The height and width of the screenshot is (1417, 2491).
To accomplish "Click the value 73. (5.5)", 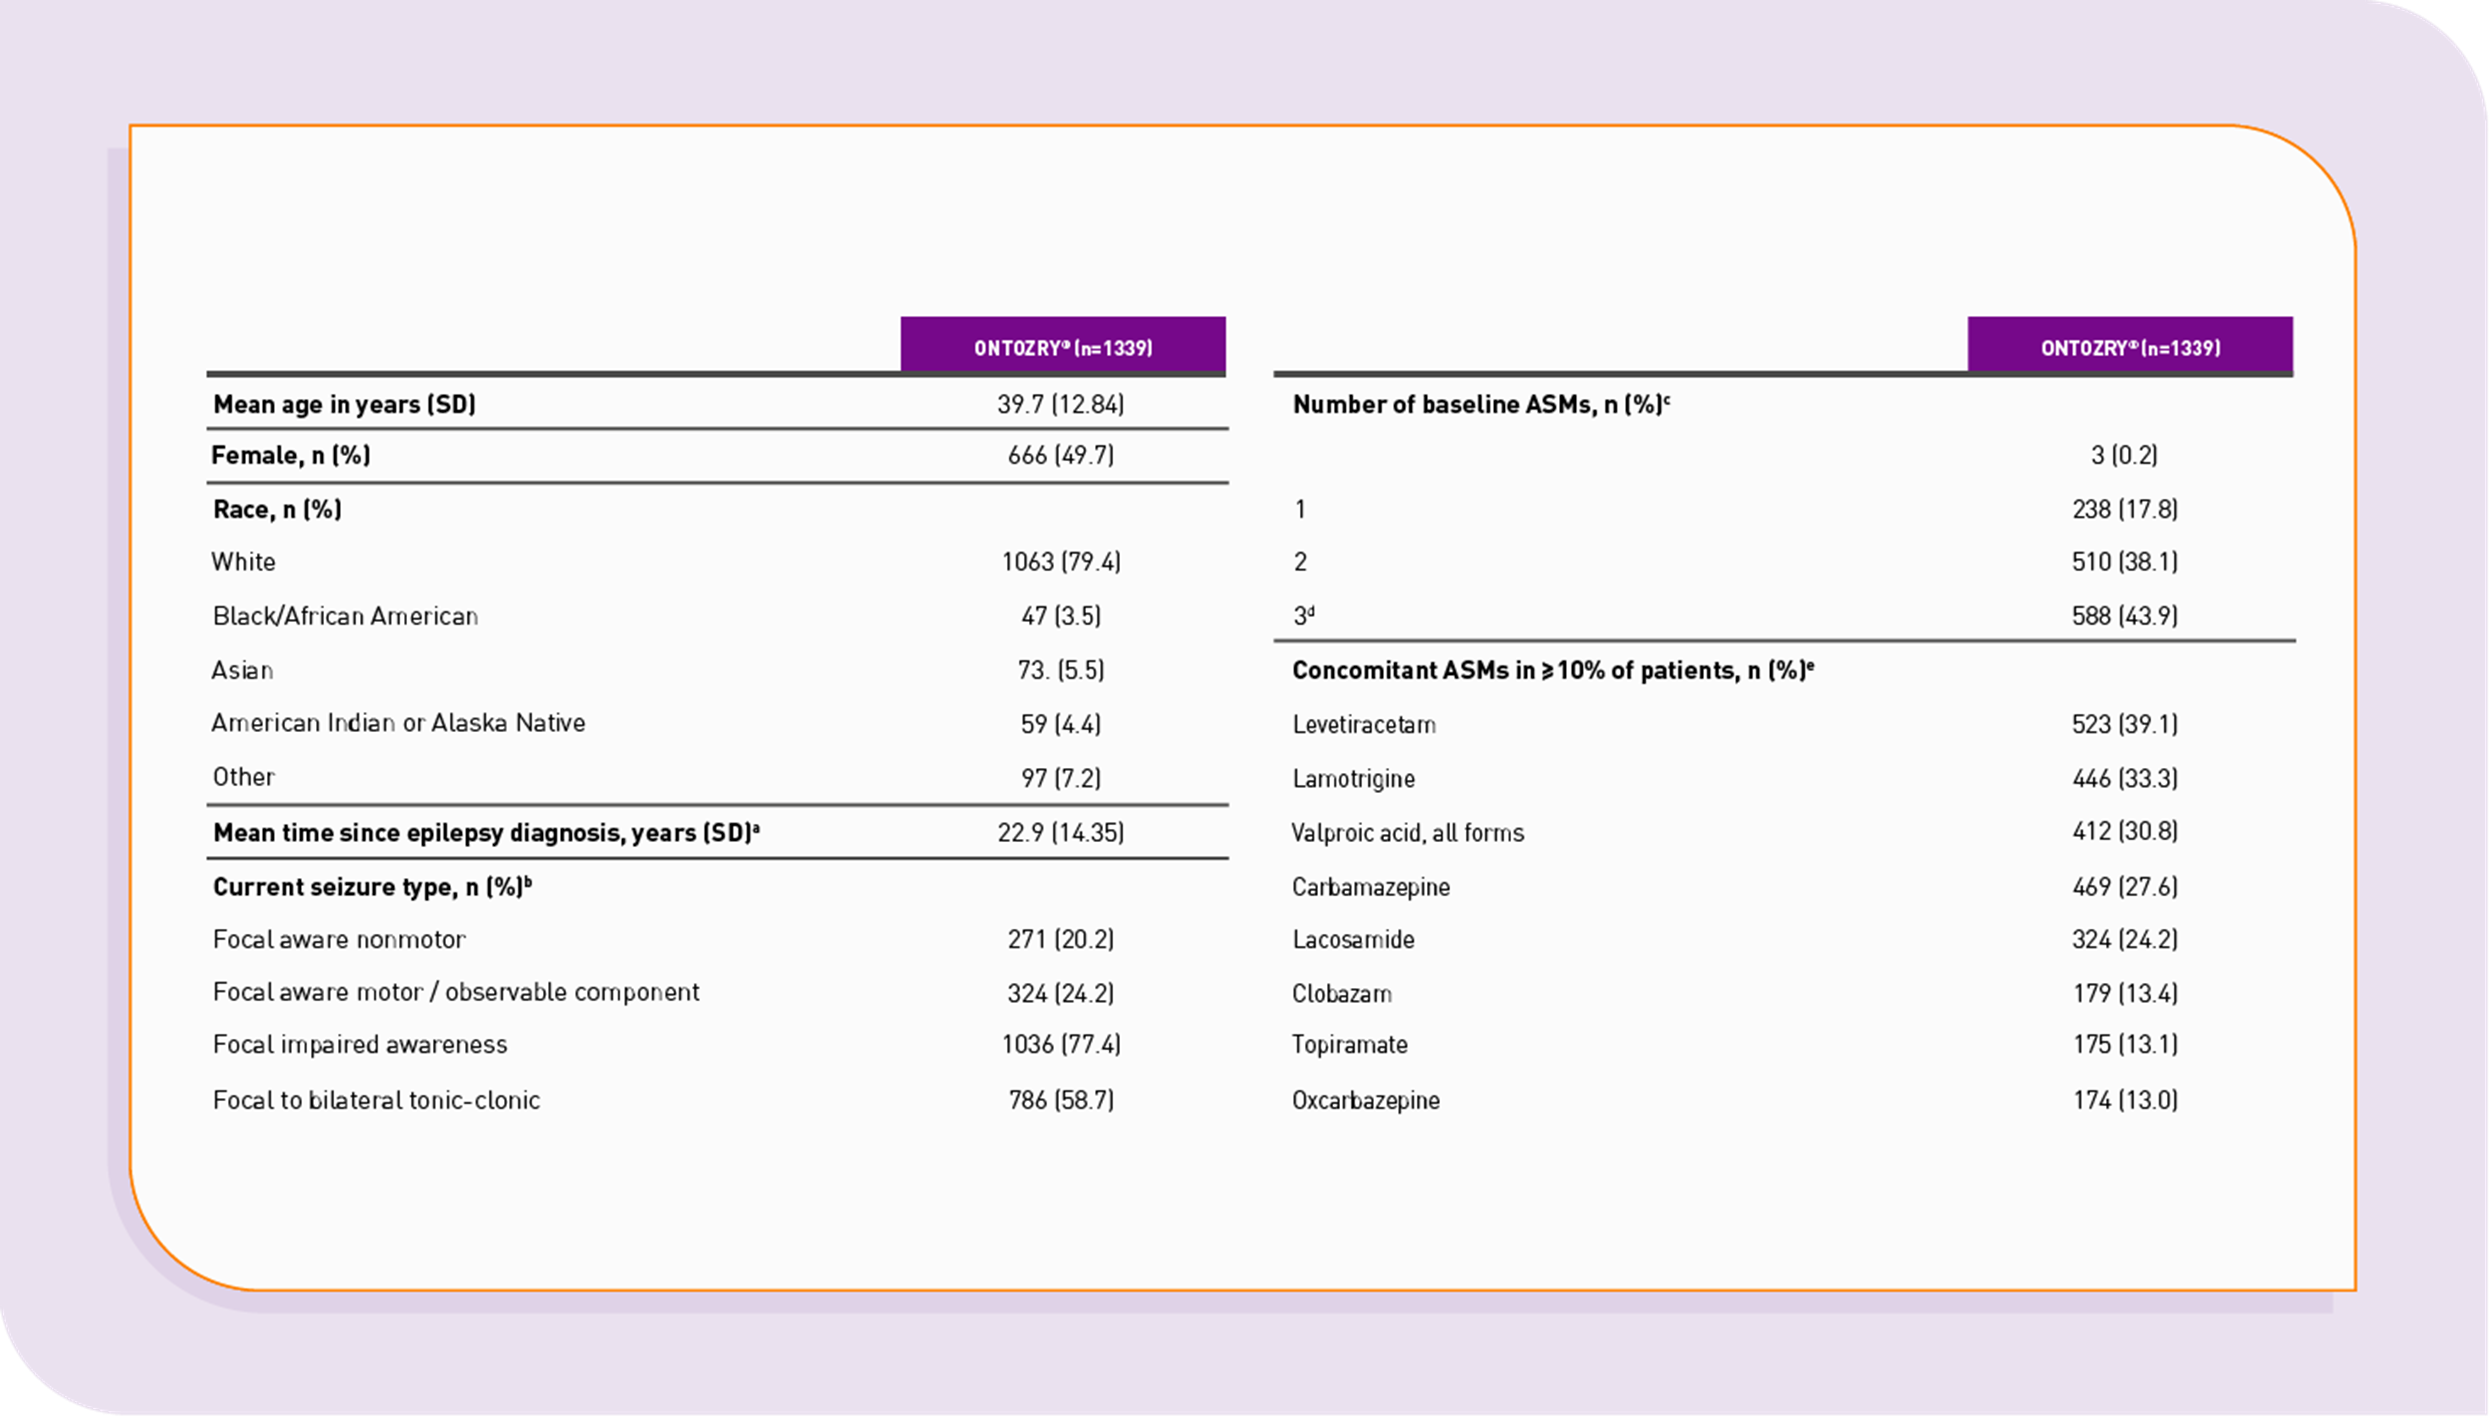I will click(x=1060, y=670).
